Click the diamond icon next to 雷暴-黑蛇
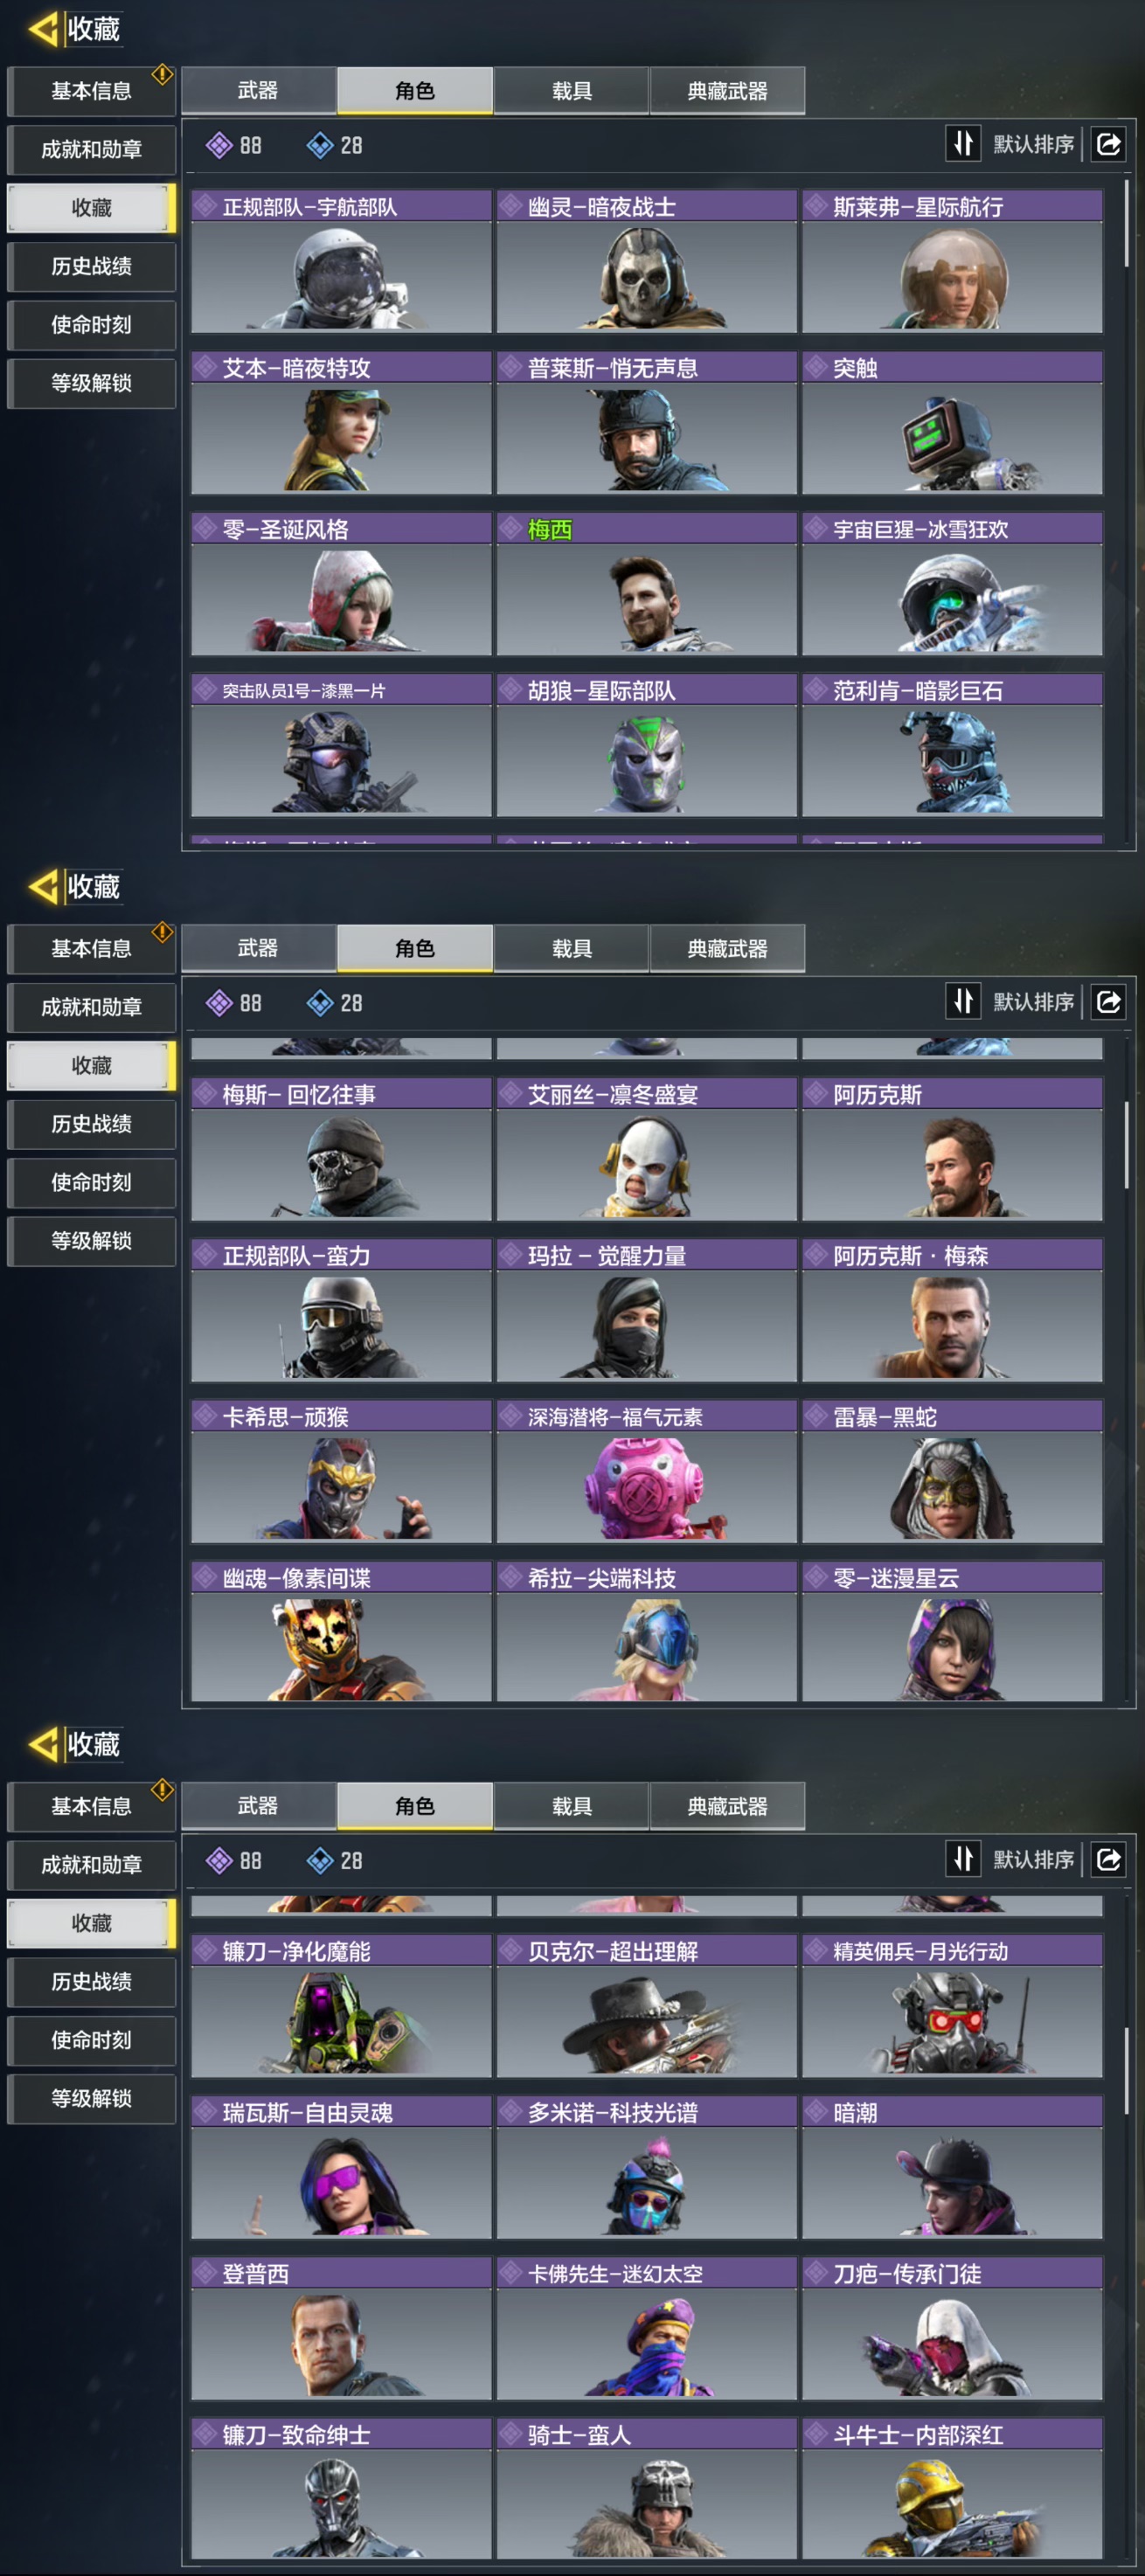Screen dimensions: 1145x2576 817,1416
